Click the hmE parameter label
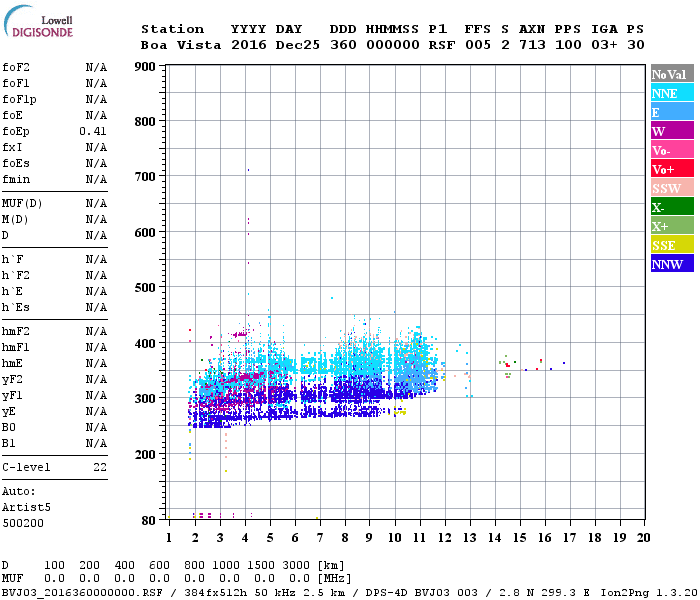The height and width of the screenshot is (600, 700). pyautogui.click(x=12, y=363)
